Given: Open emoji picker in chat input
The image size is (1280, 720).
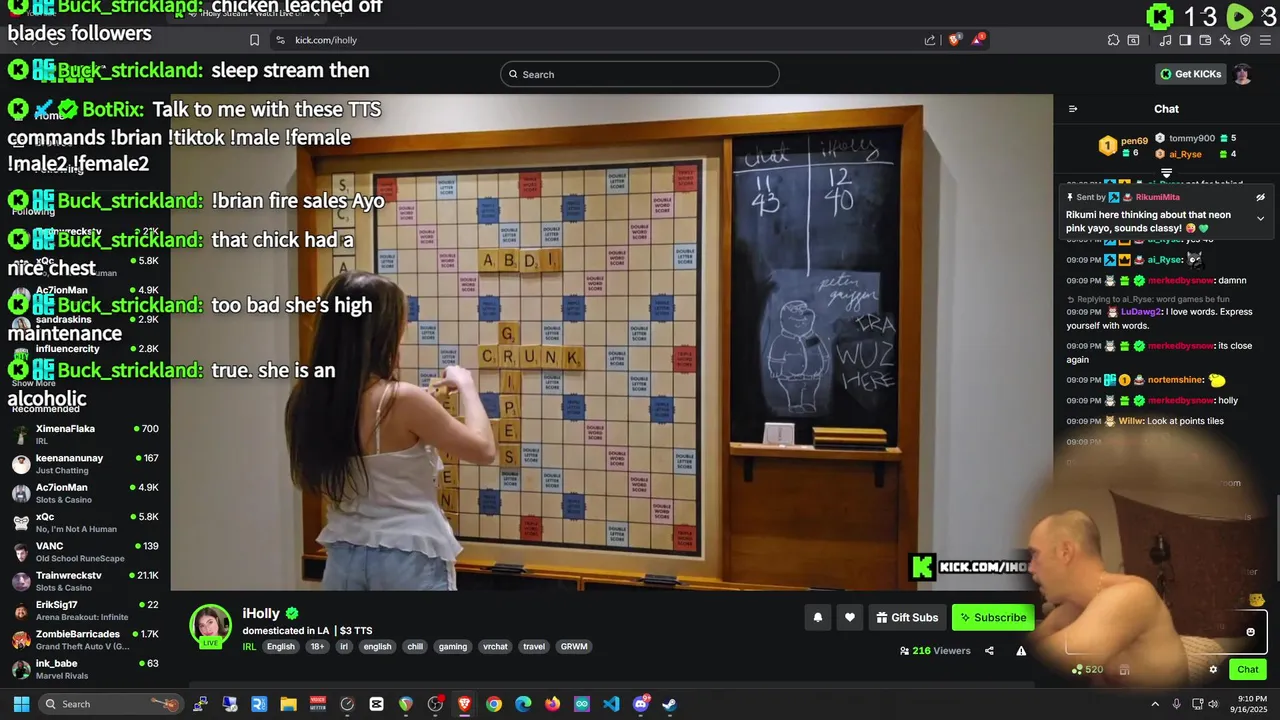Looking at the screenshot, I should [x=1250, y=632].
